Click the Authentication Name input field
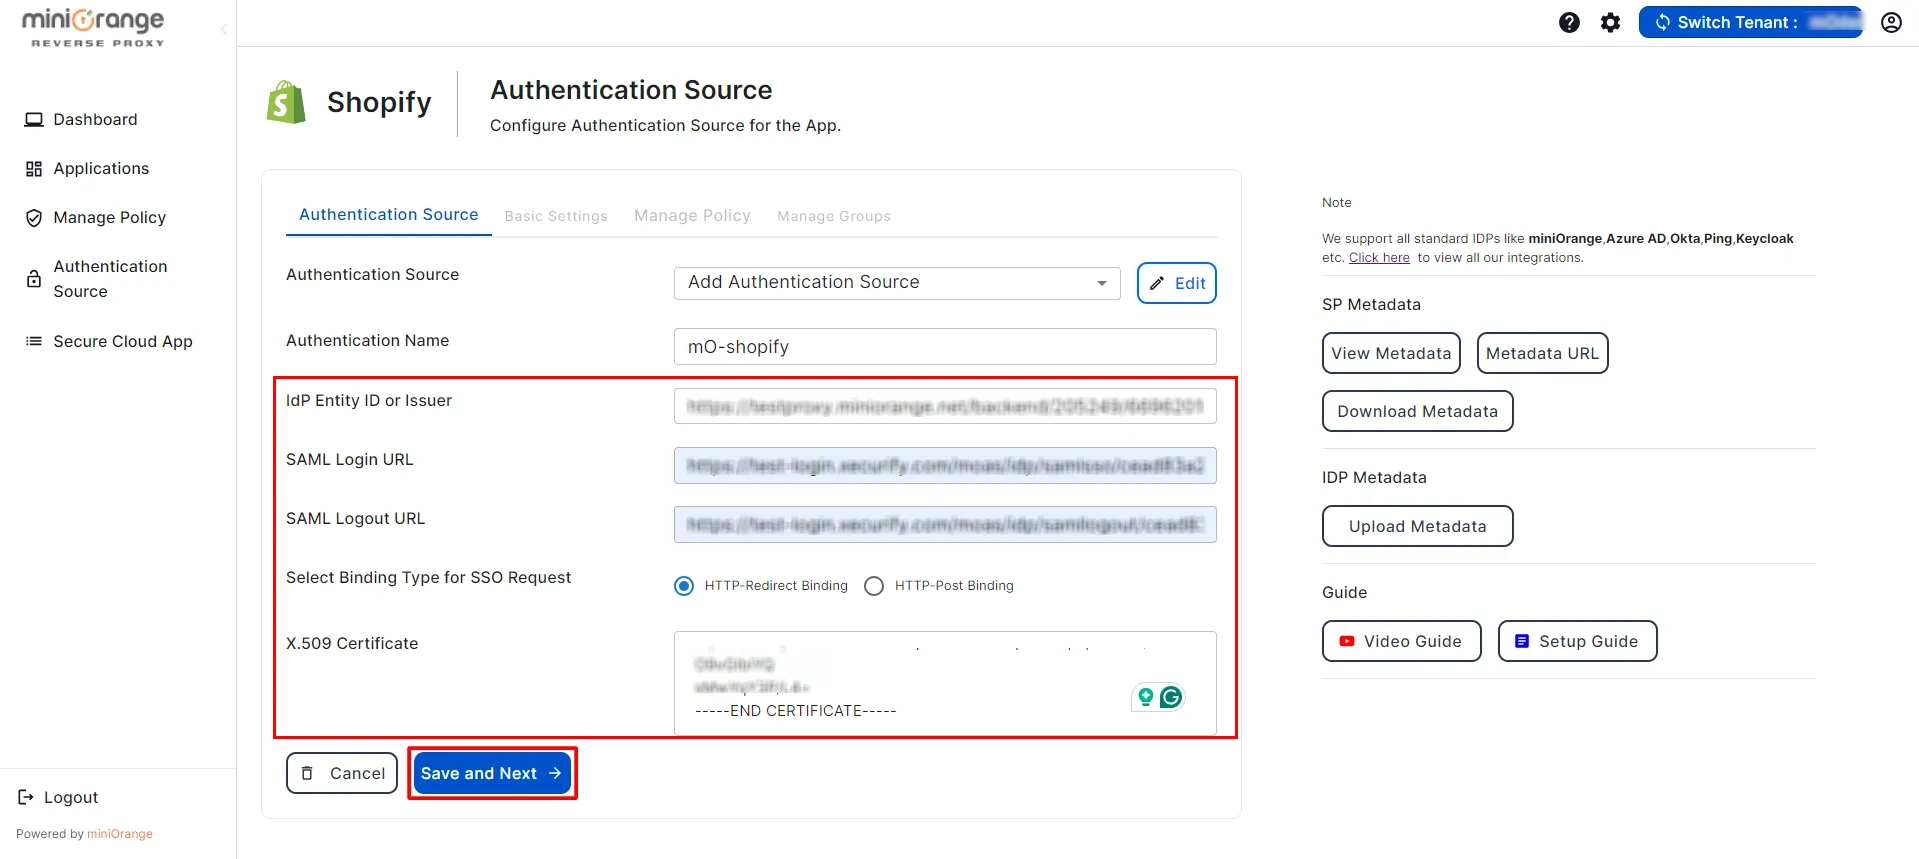The width and height of the screenshot is (1919, 859). 945,347
